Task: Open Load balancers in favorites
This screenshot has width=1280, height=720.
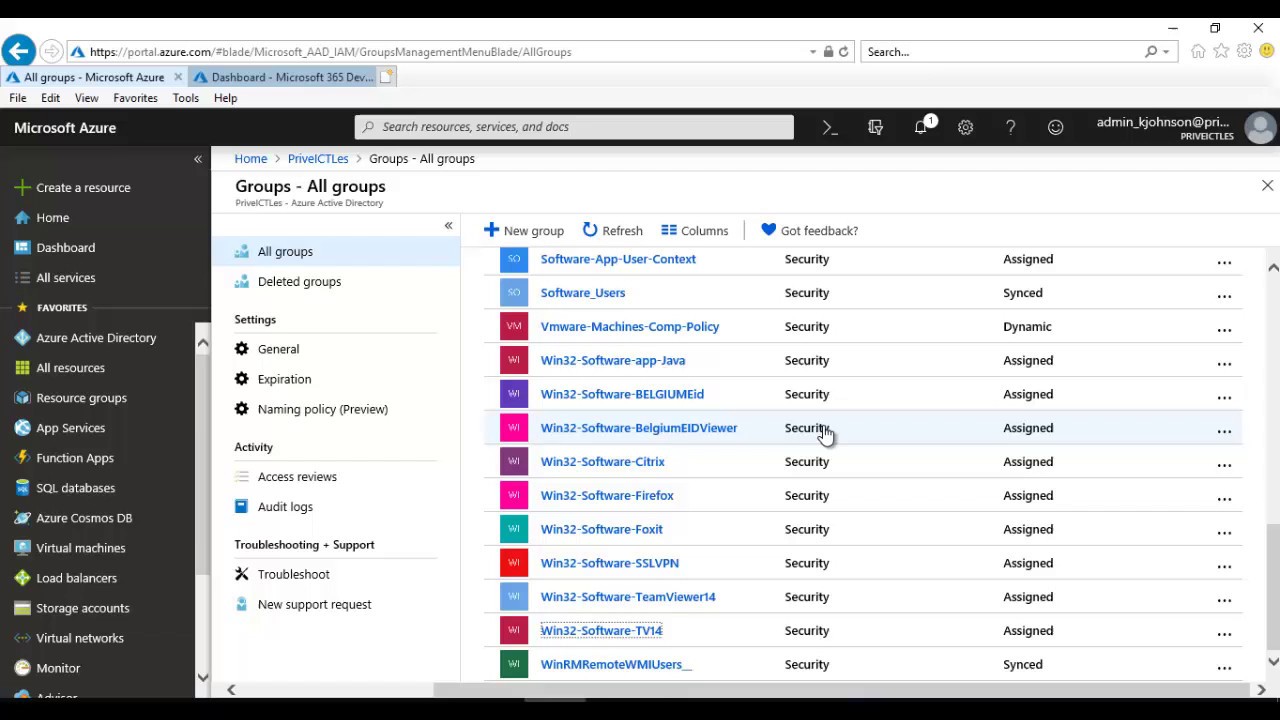Action: (x=76, y=577)
